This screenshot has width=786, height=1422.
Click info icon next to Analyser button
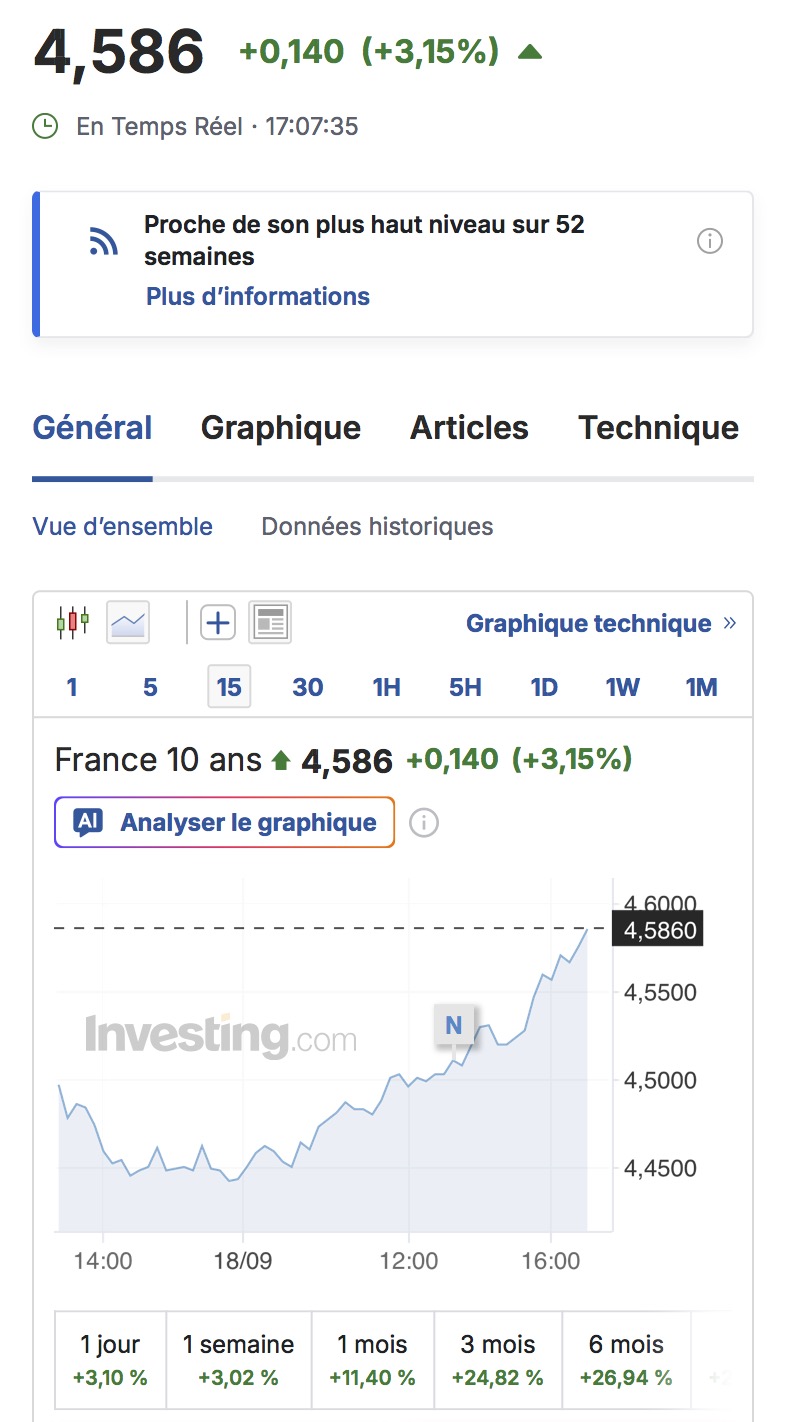coord(424,823)
